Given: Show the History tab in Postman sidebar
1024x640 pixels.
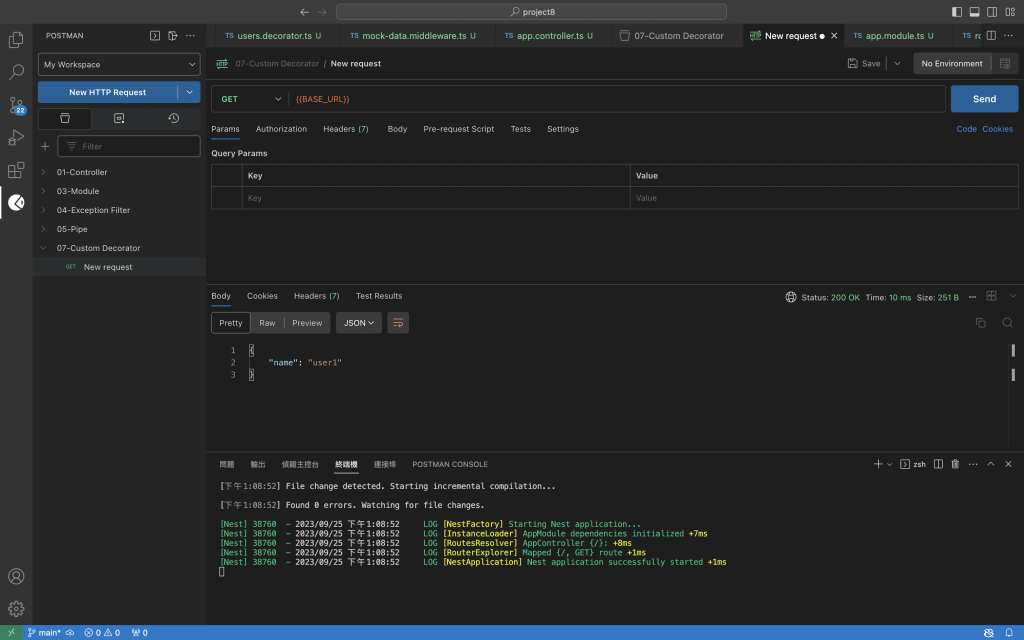Looking at the screenshot, I should click(173, 118).
